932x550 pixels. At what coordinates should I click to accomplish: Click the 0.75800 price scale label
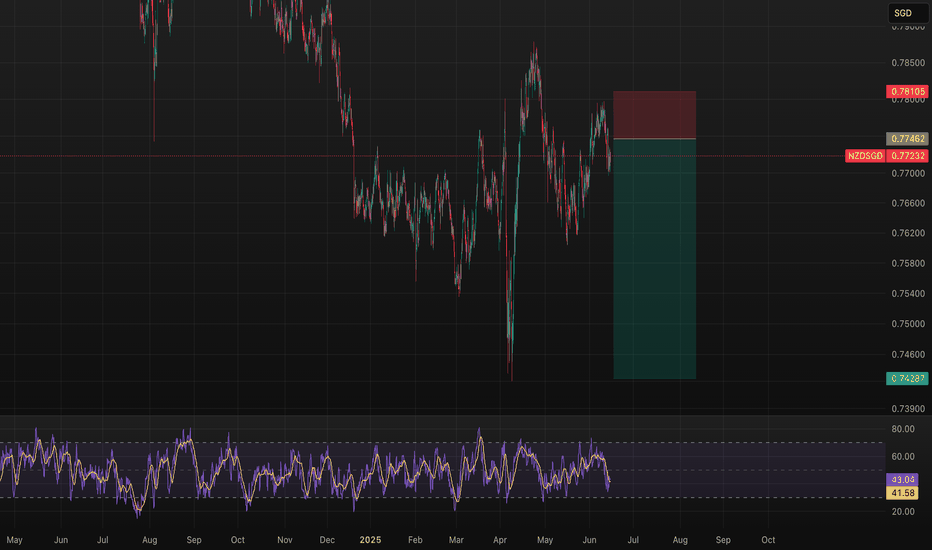908,263
